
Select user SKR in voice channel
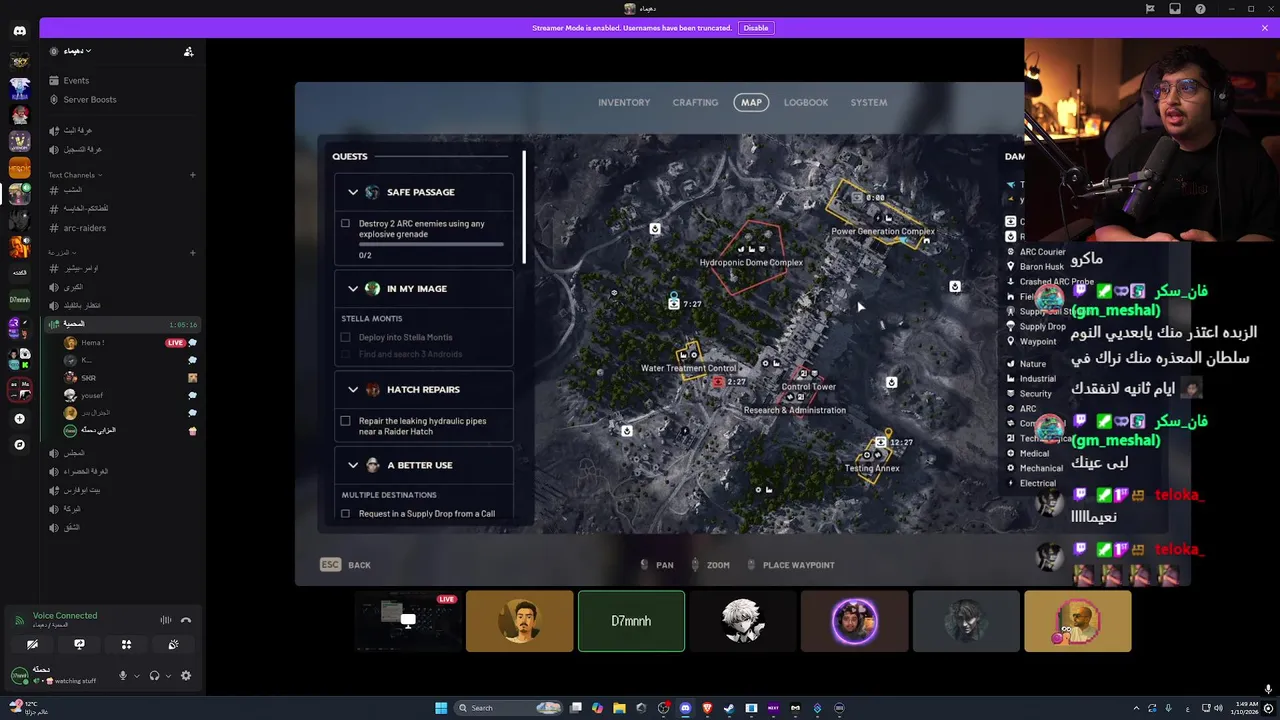point(88,378)
